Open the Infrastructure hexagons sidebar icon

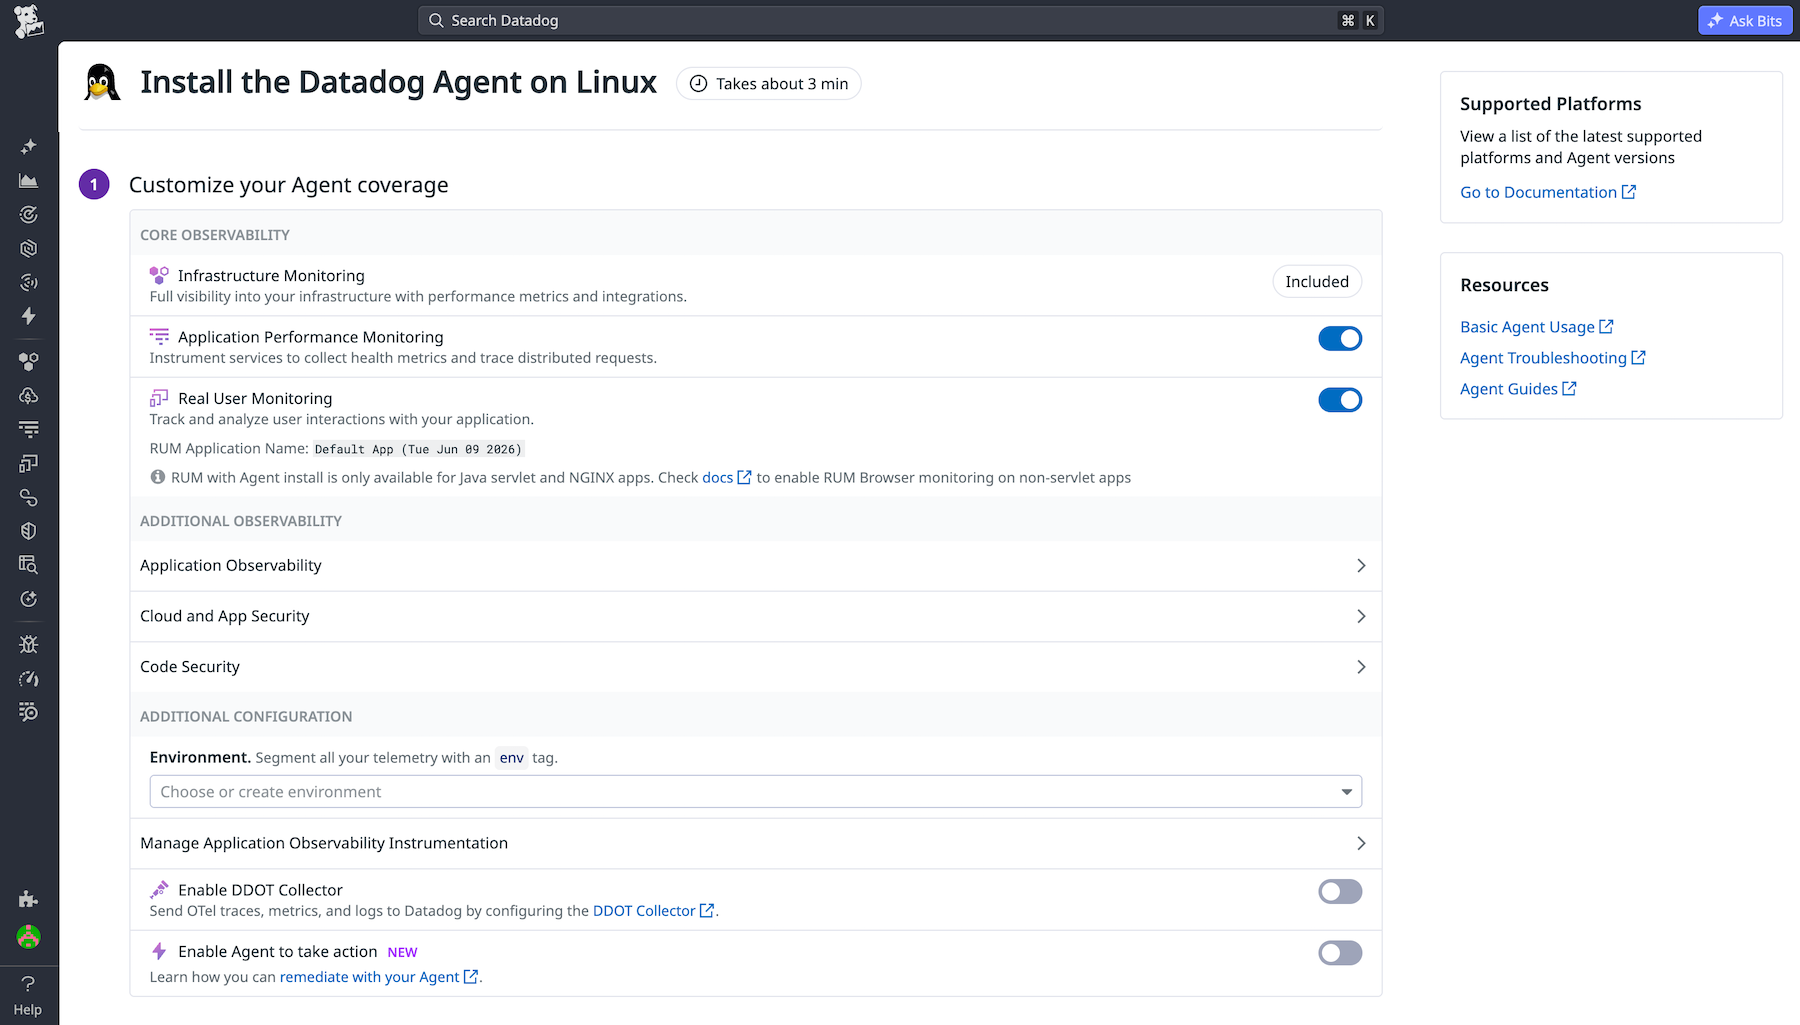click(x=29, y=362)
